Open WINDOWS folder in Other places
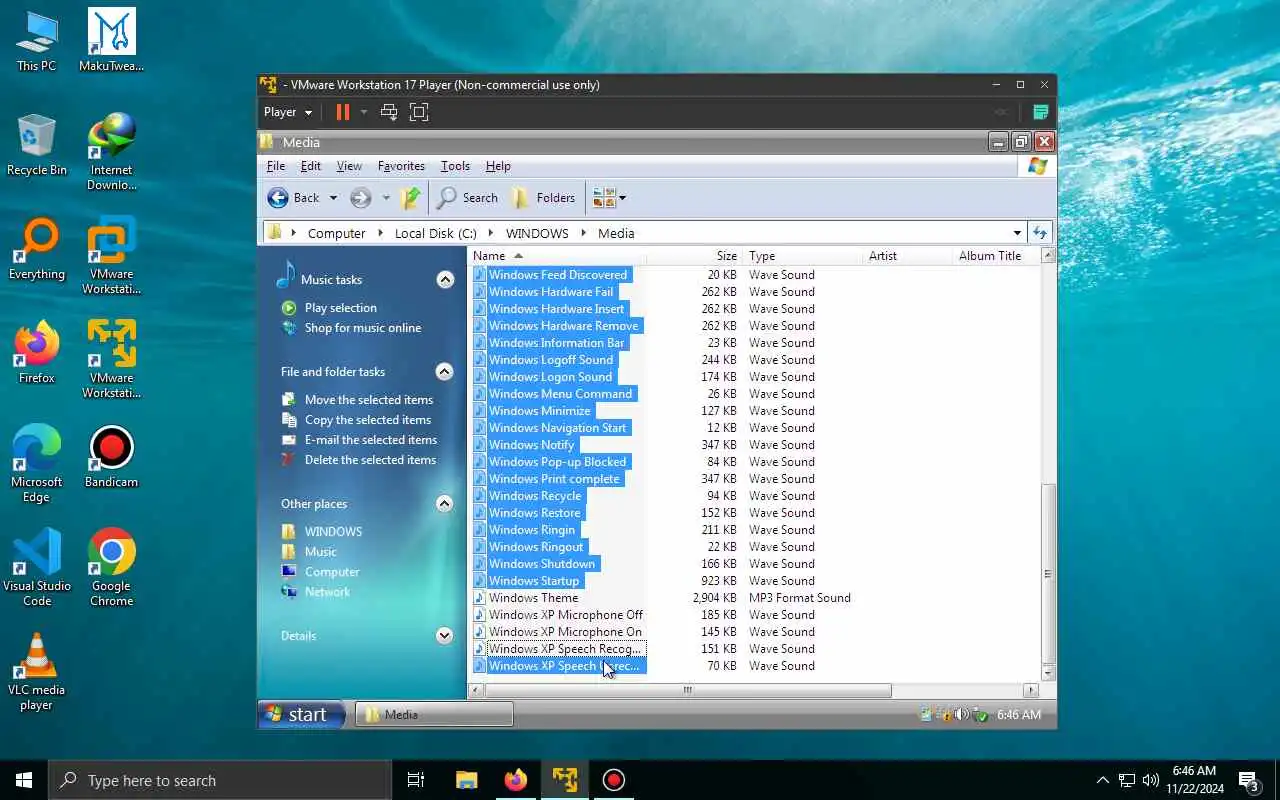The image size is (1280, 800). (333, 532)
